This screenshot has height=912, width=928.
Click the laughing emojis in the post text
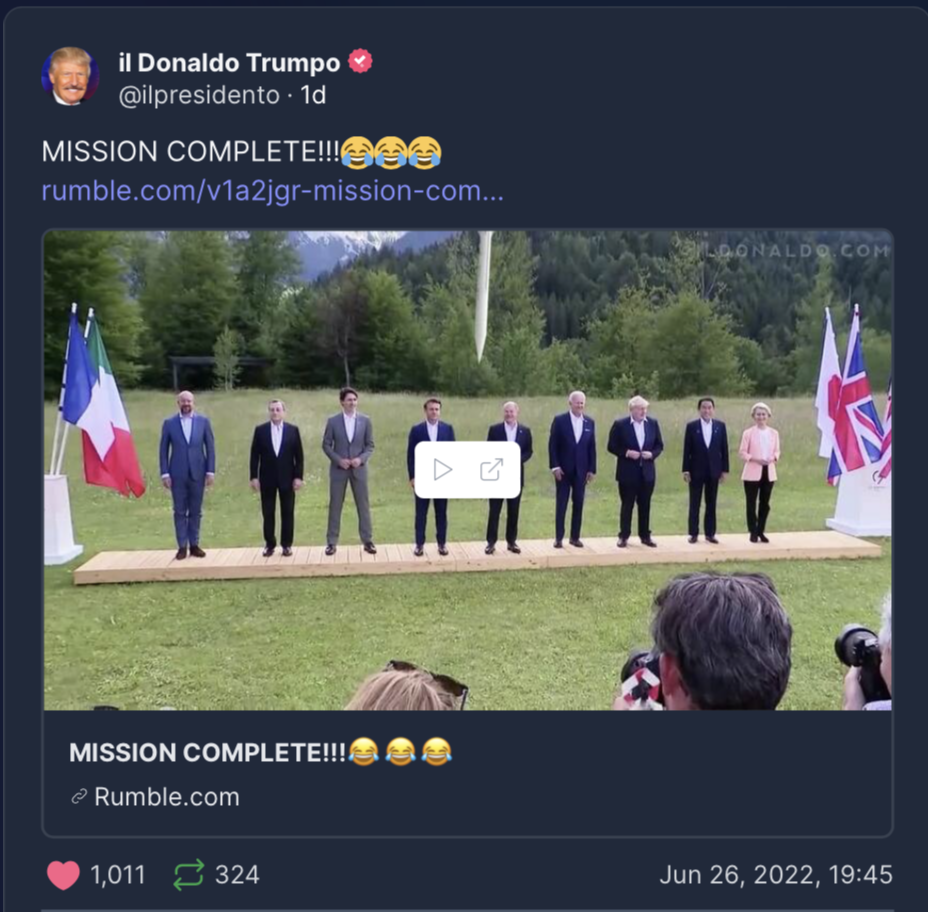[x=391, y=152]
